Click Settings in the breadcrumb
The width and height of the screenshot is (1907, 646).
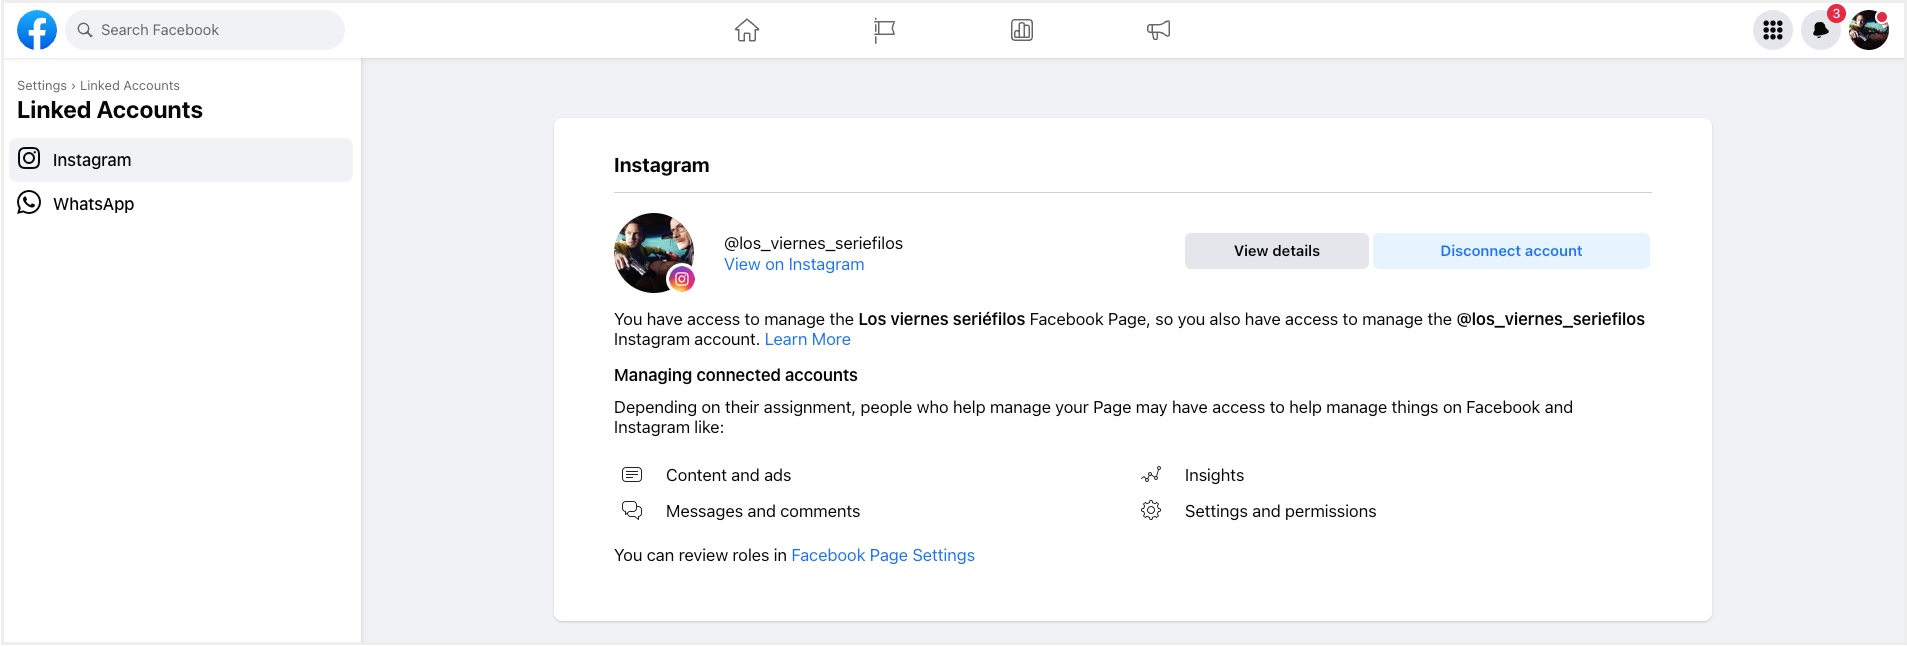42,86
